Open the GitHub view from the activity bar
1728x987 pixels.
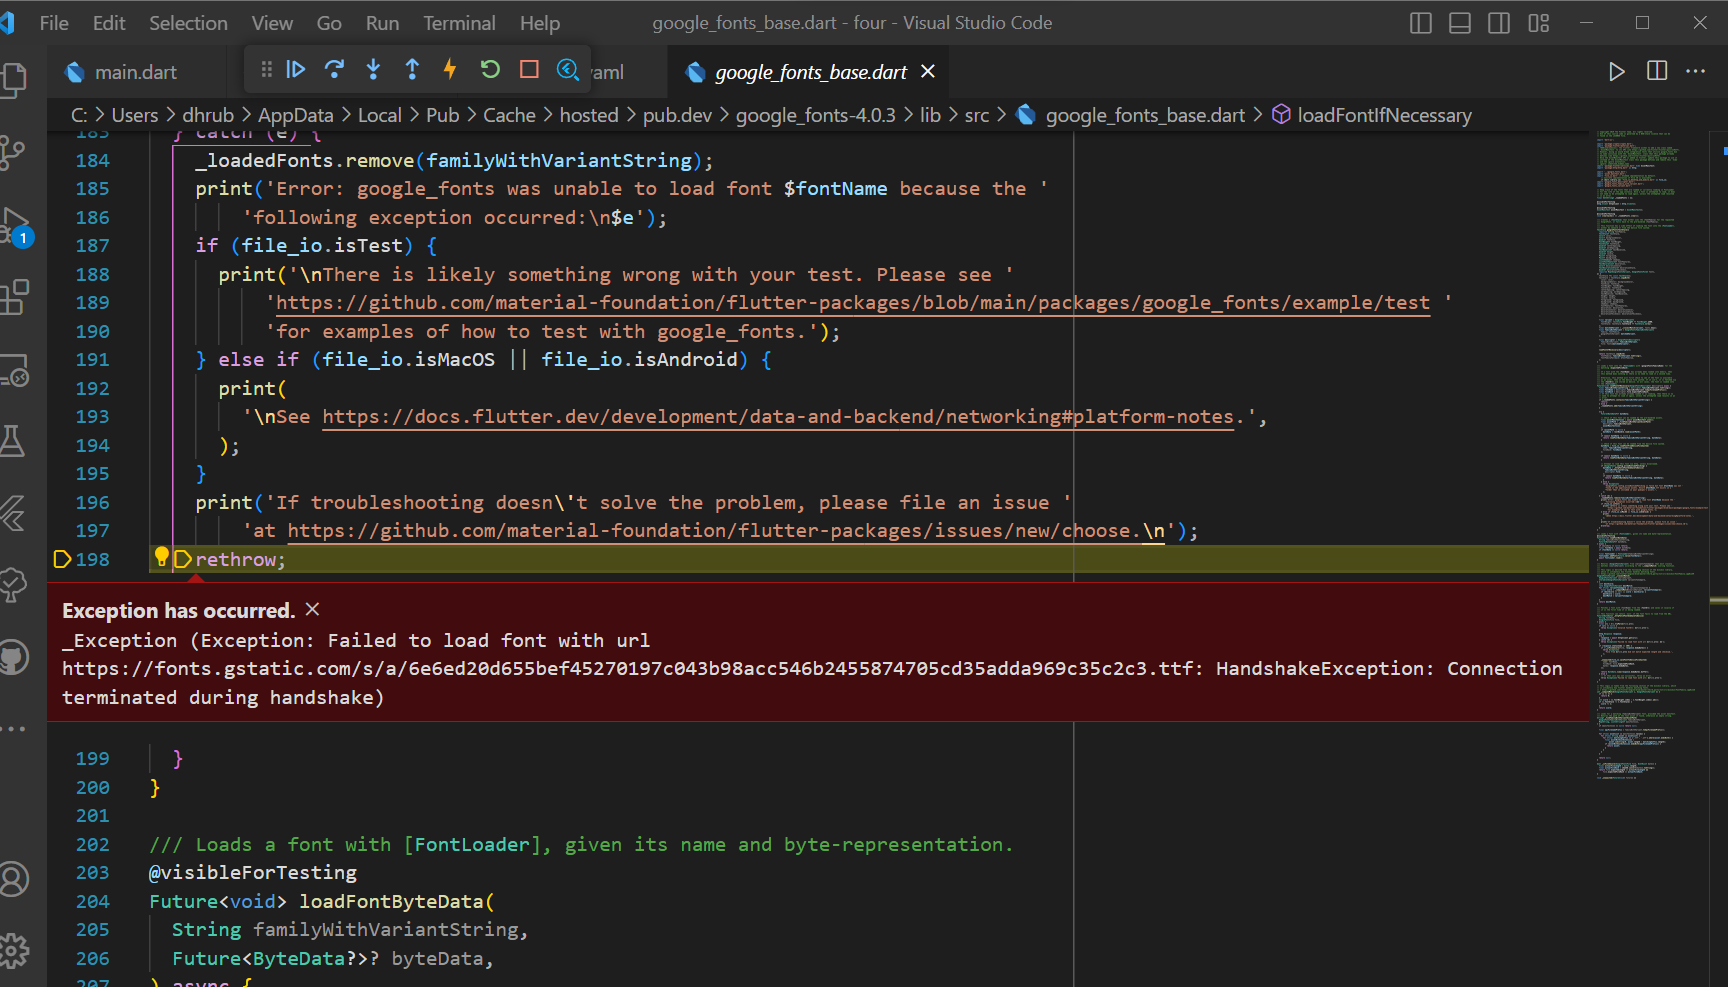point(15,657)
